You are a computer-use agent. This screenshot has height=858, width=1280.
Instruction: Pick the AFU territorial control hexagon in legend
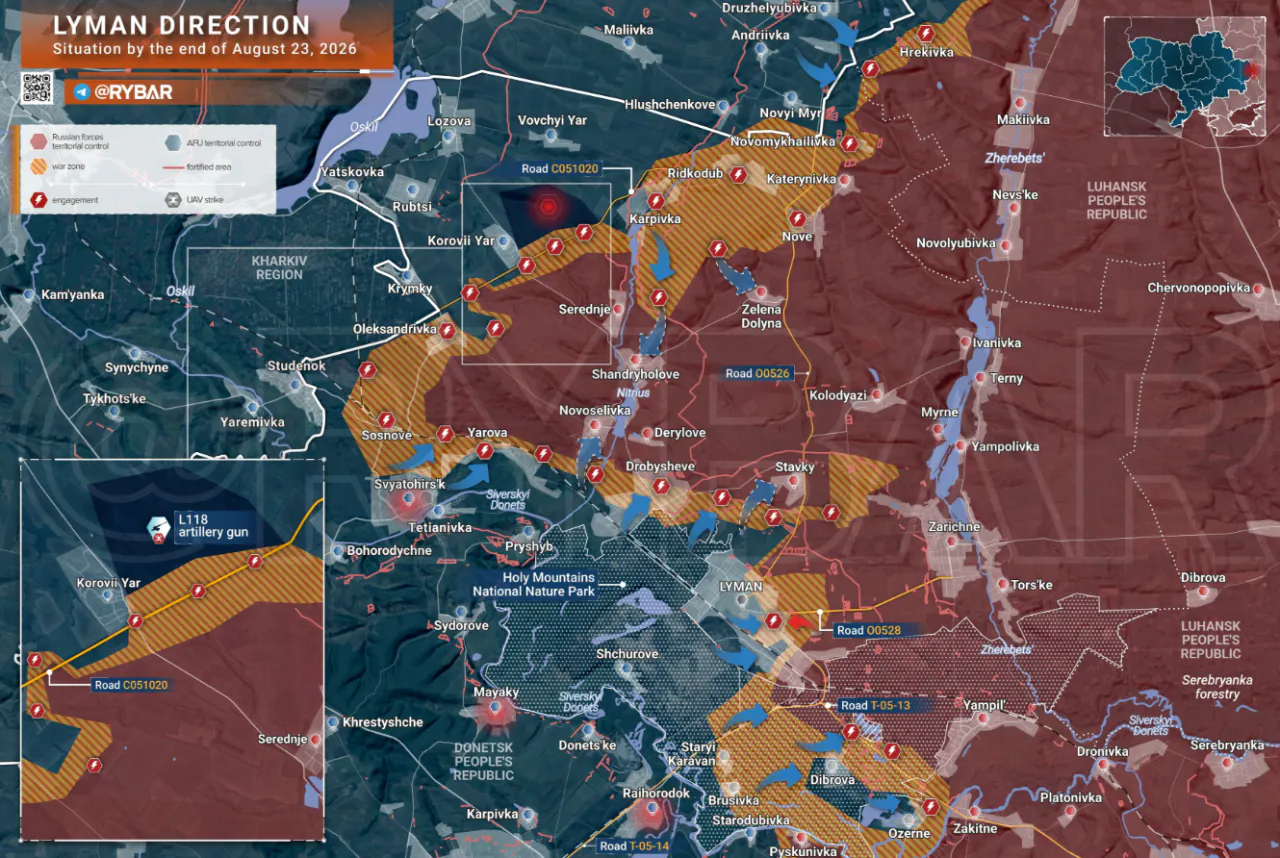pyautogui.click(x=172, y=142)
